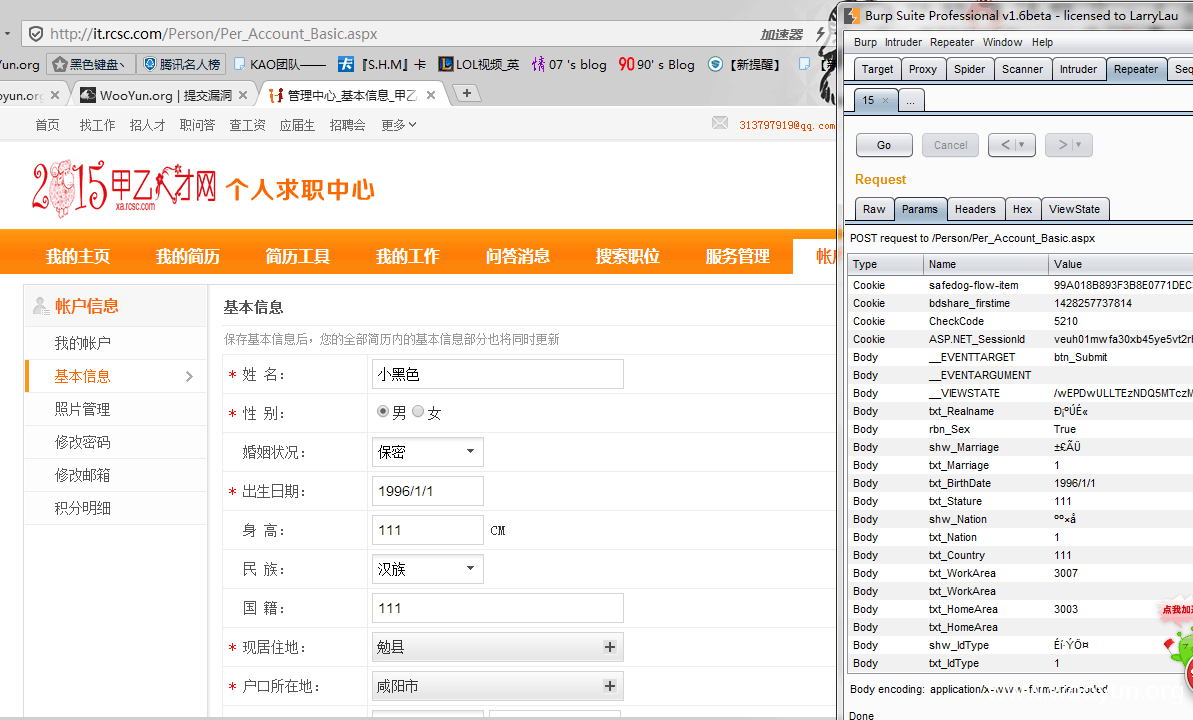Expand the 更多 navigation menu

399,125
